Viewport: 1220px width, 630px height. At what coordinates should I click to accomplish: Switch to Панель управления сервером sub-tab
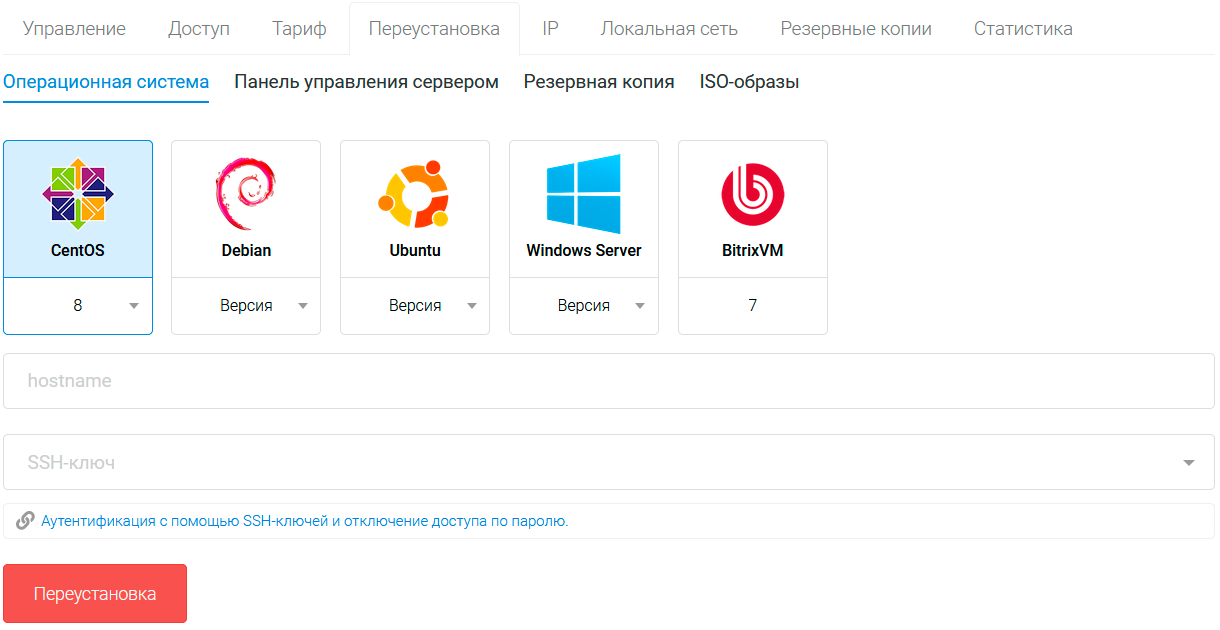point(366,82)
